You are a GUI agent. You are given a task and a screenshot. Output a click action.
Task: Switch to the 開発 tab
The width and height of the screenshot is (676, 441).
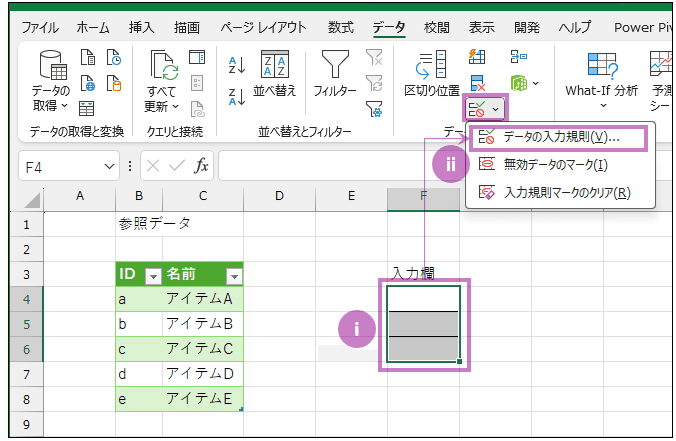pos(527,28)
